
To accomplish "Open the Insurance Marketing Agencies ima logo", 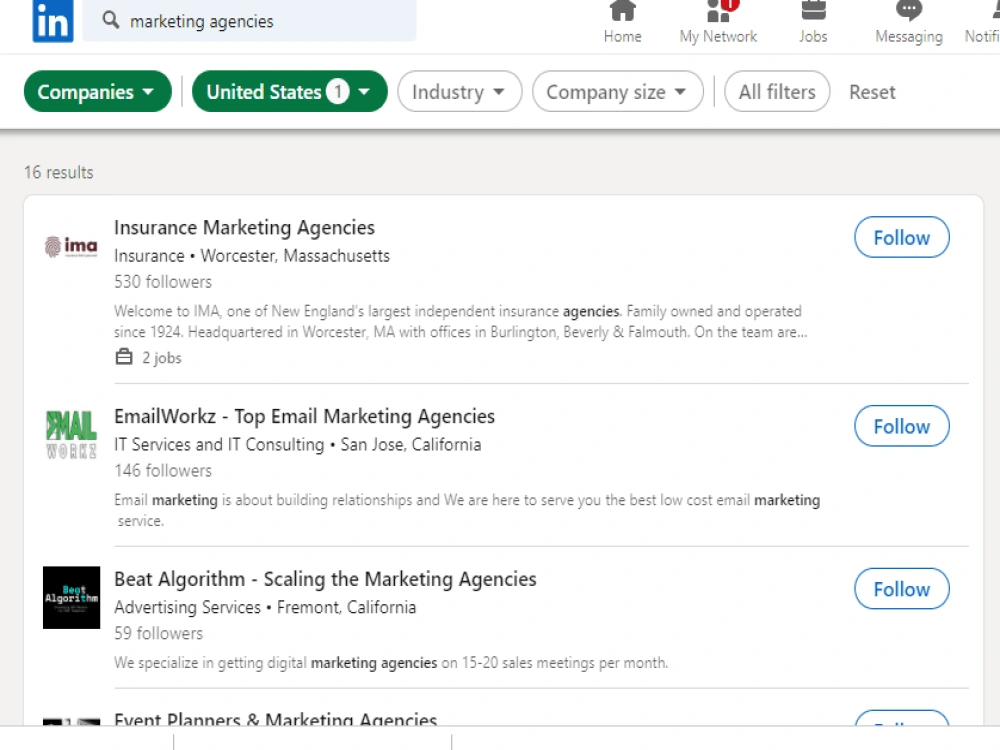I will pos(71,246).
